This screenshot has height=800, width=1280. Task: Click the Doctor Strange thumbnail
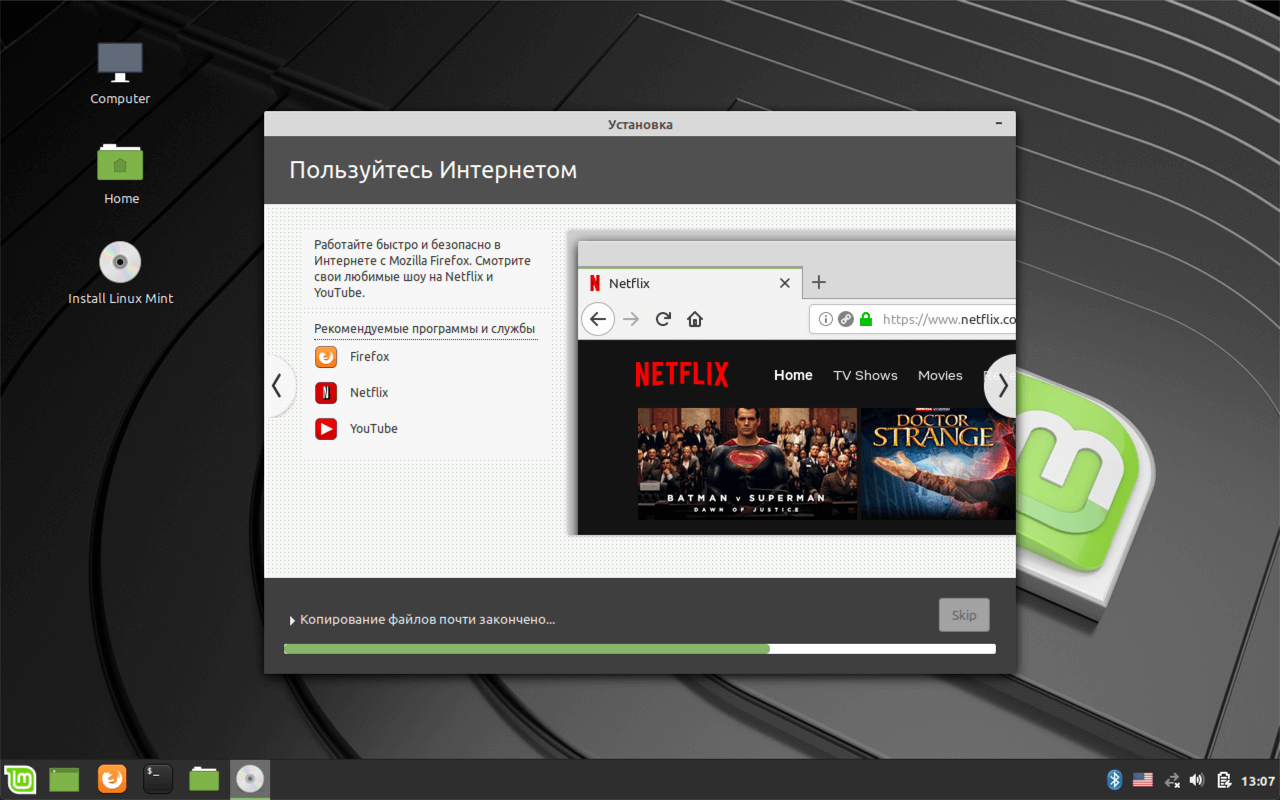coord(938,463)
